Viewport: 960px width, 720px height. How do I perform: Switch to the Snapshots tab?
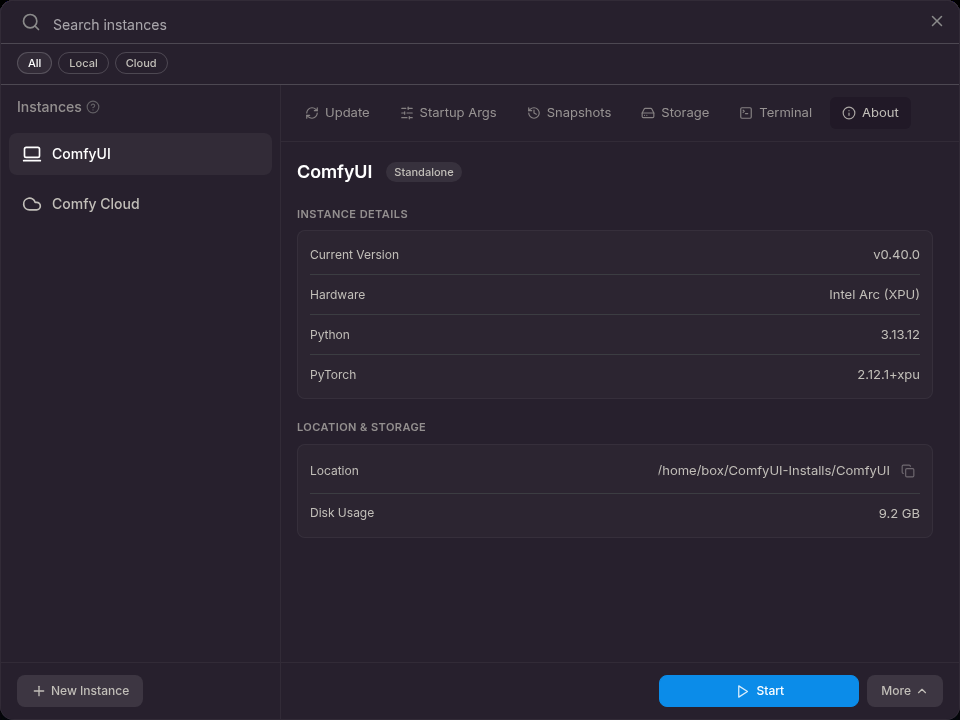point(569,113)
